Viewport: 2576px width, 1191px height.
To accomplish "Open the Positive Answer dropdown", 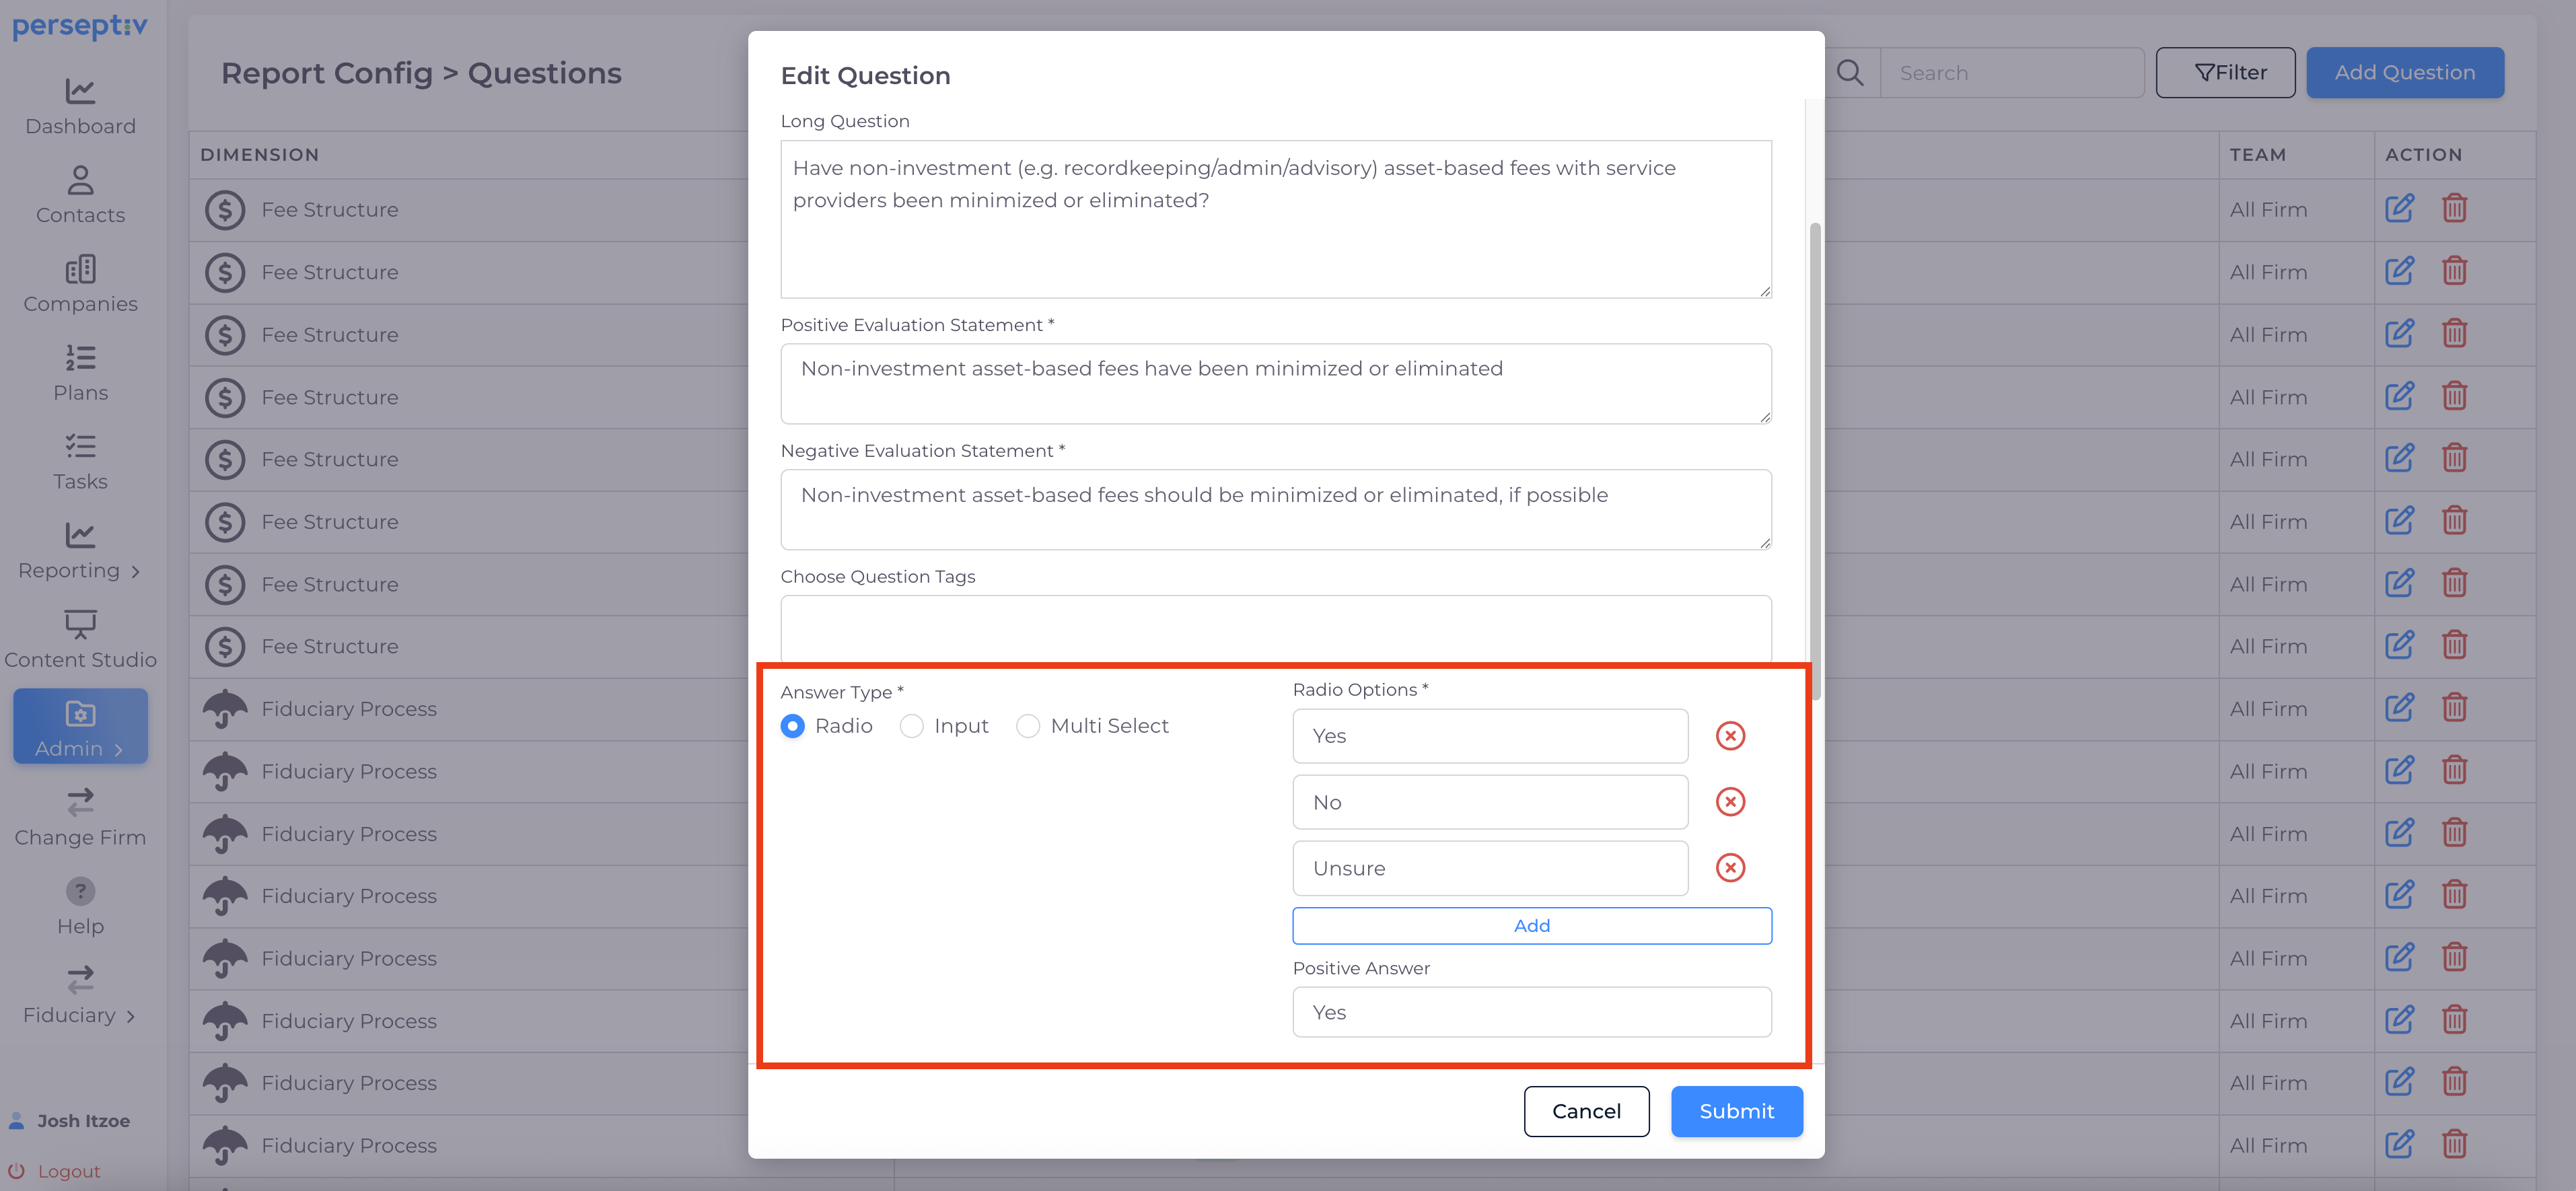I will click(1531, 1012).
